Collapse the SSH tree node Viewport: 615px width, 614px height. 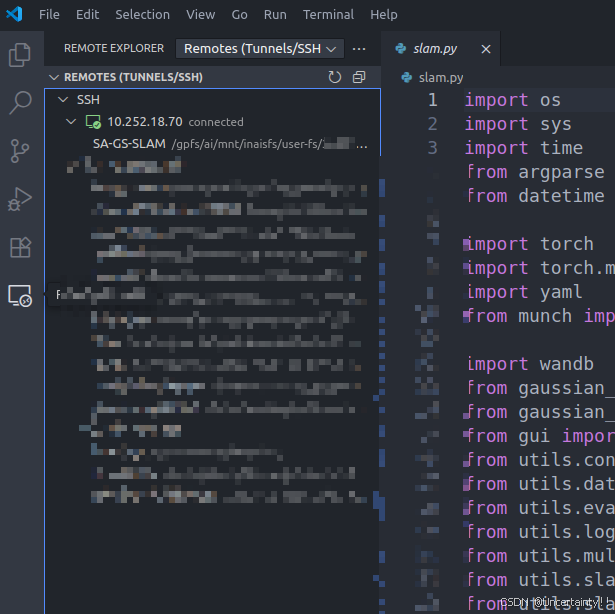[x=63, y=100]
